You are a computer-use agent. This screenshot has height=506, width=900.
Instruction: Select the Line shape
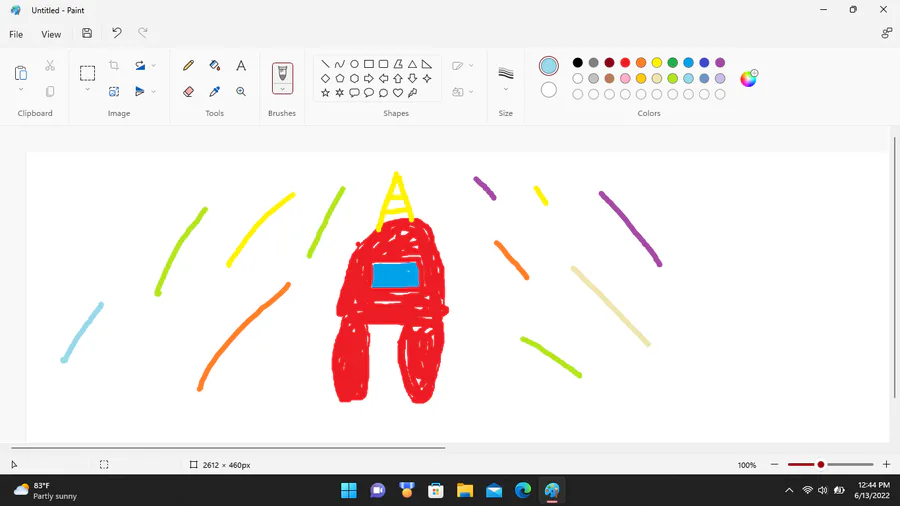325,64
